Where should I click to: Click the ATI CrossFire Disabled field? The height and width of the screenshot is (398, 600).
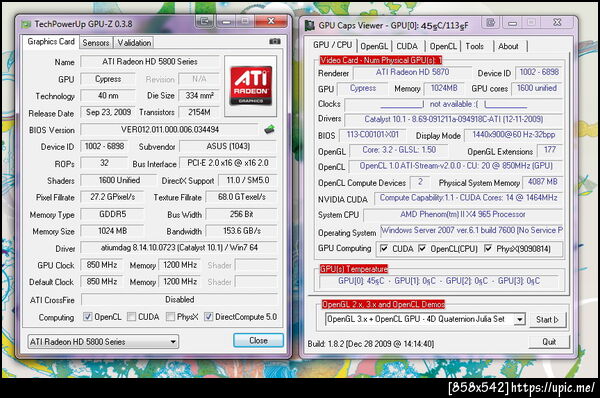(179, 300)
